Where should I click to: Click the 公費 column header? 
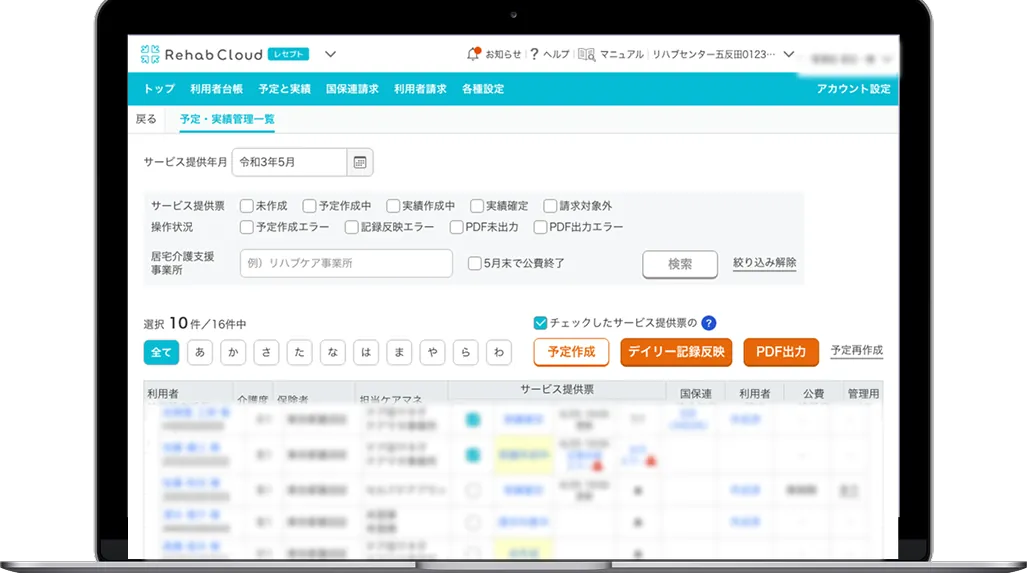pyautogui.click(x=814, y=394)
